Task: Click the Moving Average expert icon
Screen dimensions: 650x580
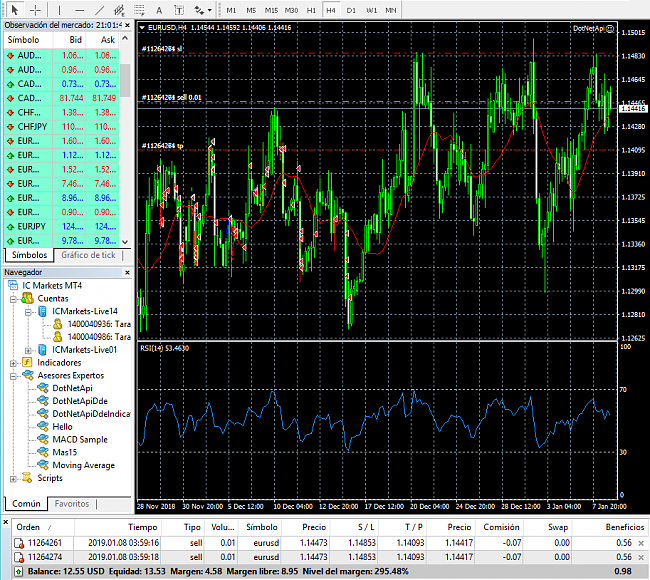Action: tap(43, 465)
